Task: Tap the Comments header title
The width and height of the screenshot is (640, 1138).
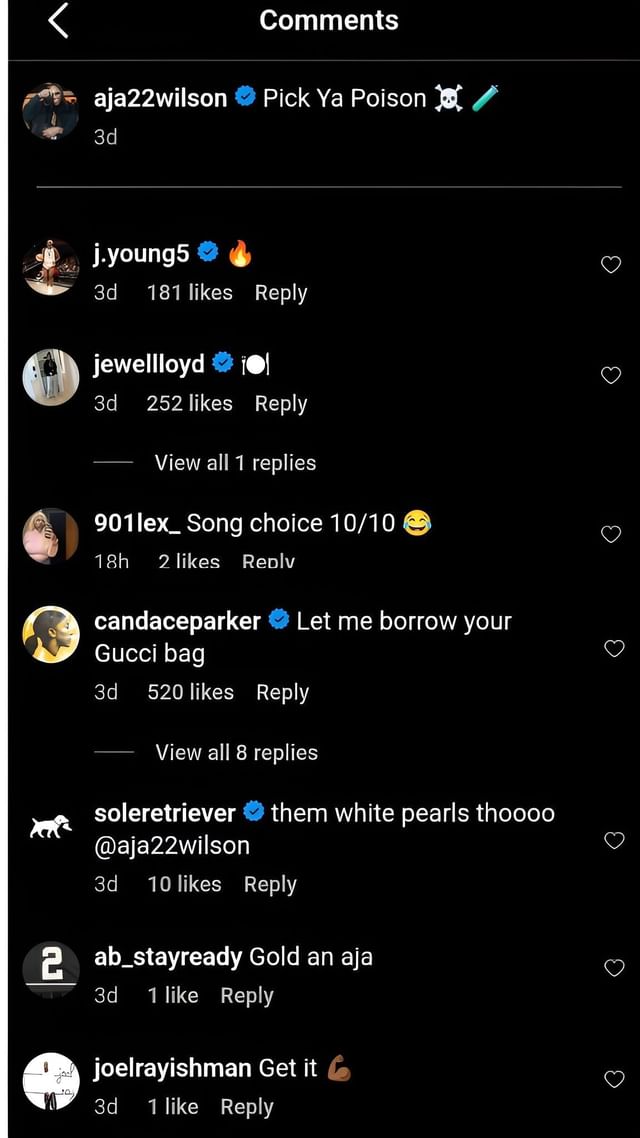Action: (328, 19)
